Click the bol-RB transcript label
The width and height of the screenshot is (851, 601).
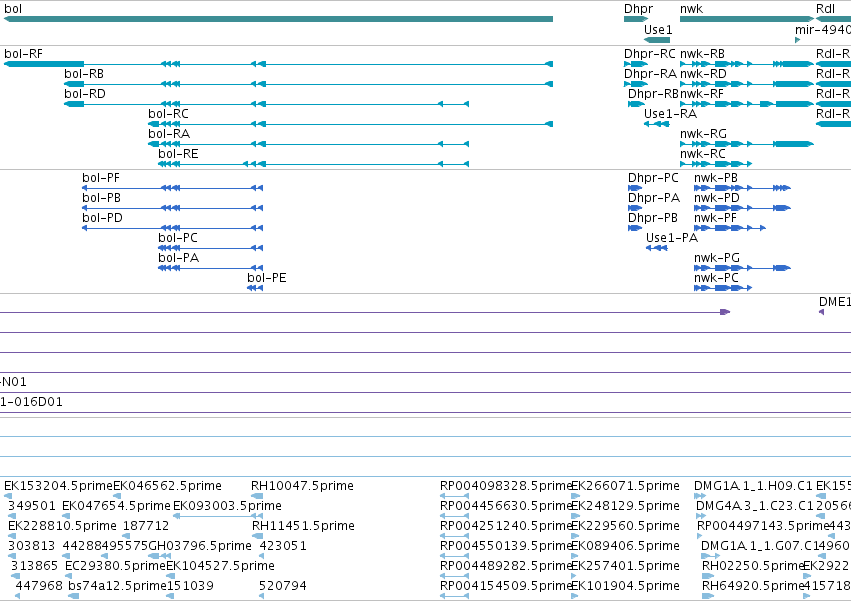pos(84,74)
